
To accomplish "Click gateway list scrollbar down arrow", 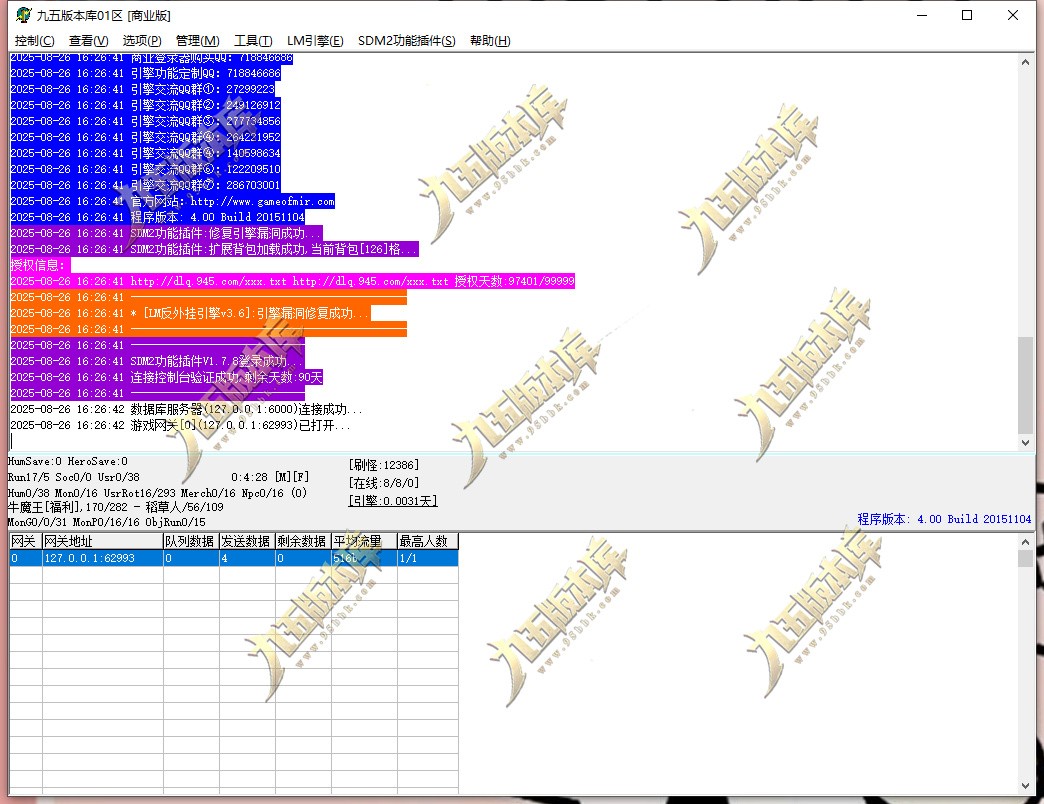I will click(1025, 786).
